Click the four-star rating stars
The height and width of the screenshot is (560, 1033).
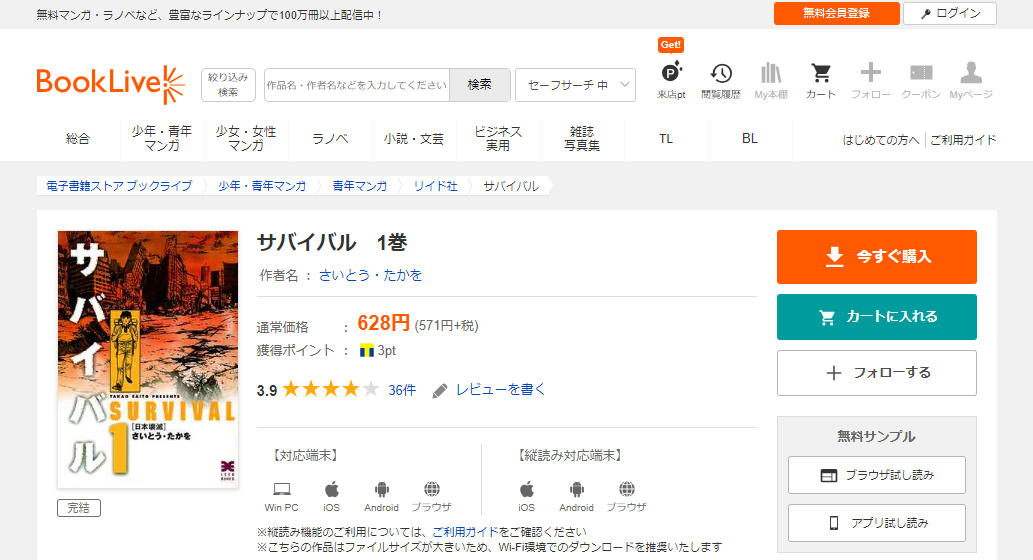tap(330, 390)
